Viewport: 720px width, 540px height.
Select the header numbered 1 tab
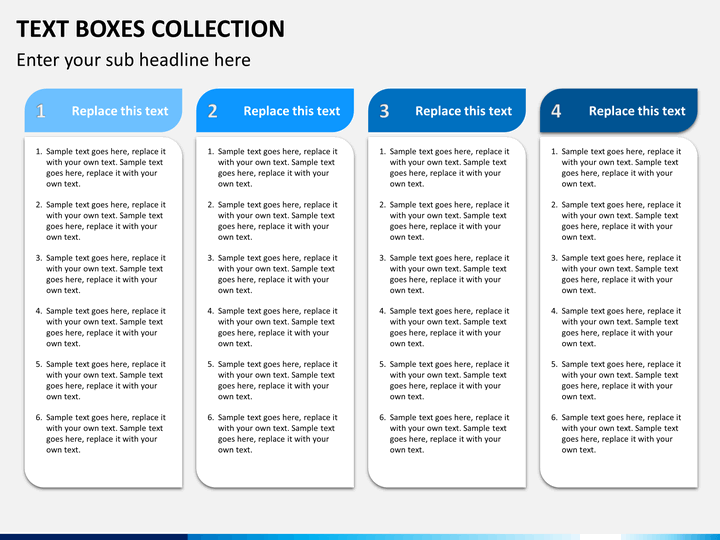click(103, 111)
